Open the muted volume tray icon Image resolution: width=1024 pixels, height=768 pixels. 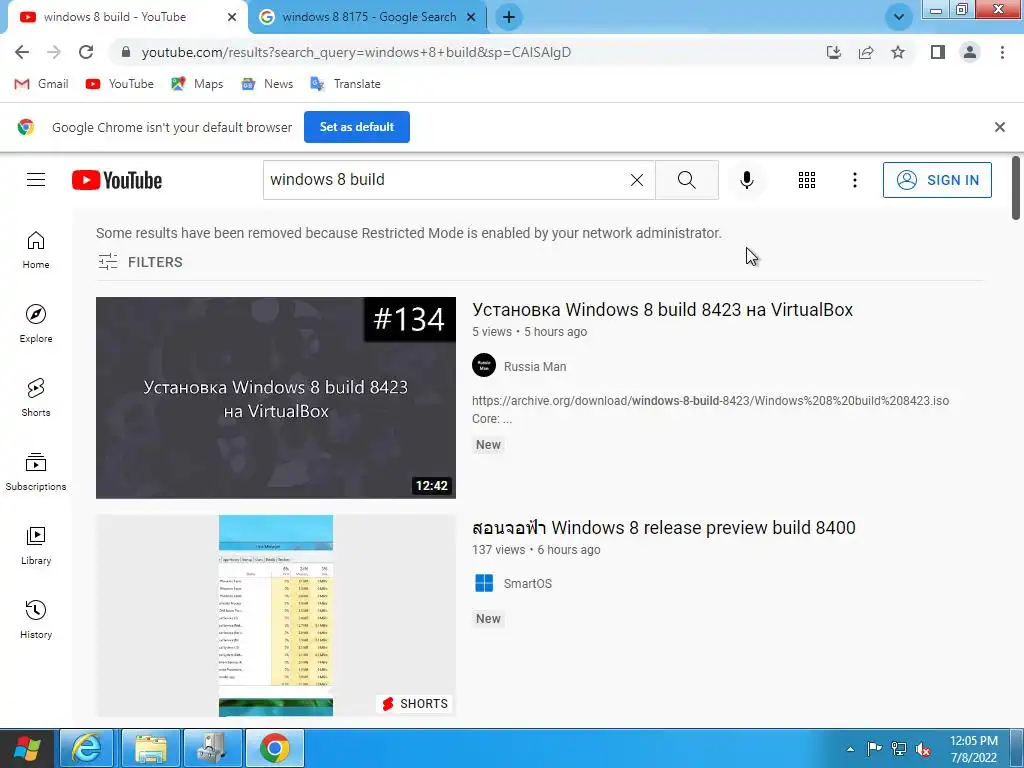point(923,749)
